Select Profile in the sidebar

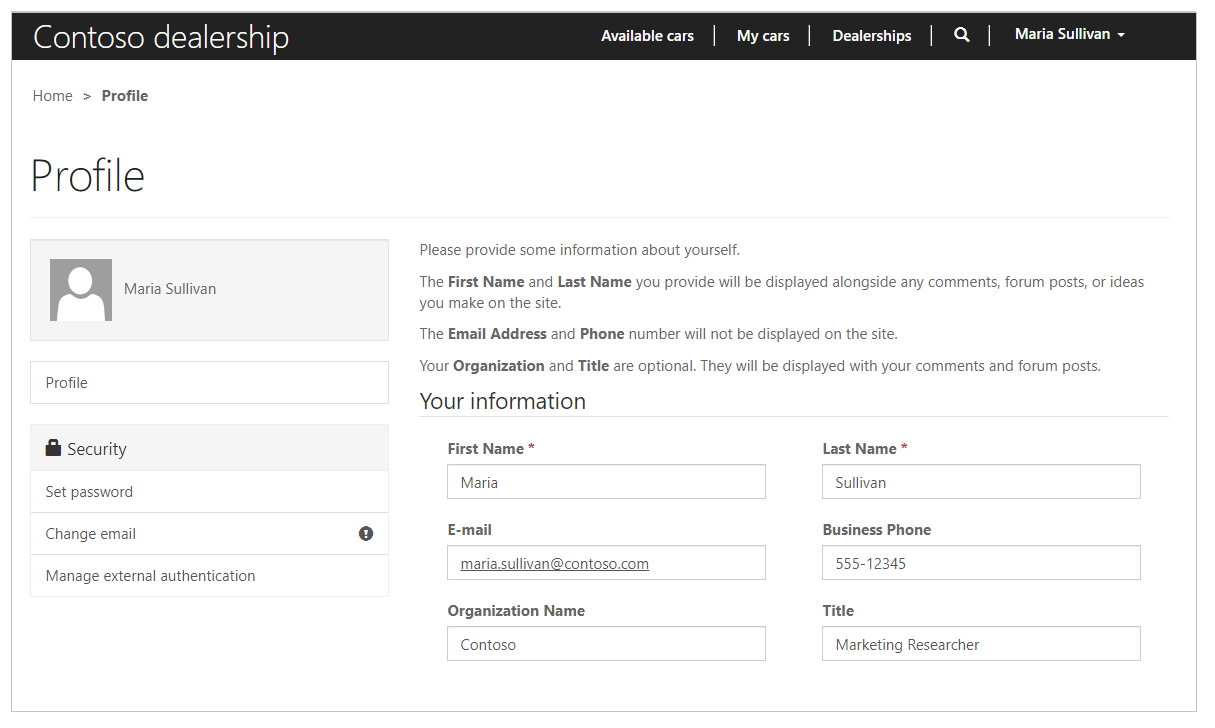[209, 383]
